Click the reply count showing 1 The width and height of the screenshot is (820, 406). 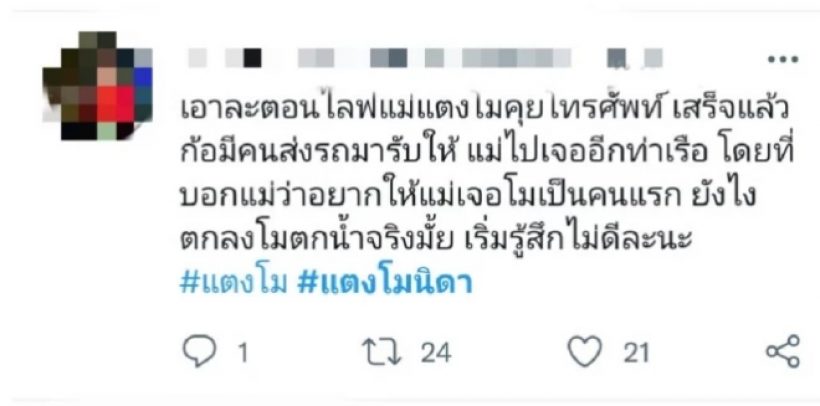tap(242, 353)
